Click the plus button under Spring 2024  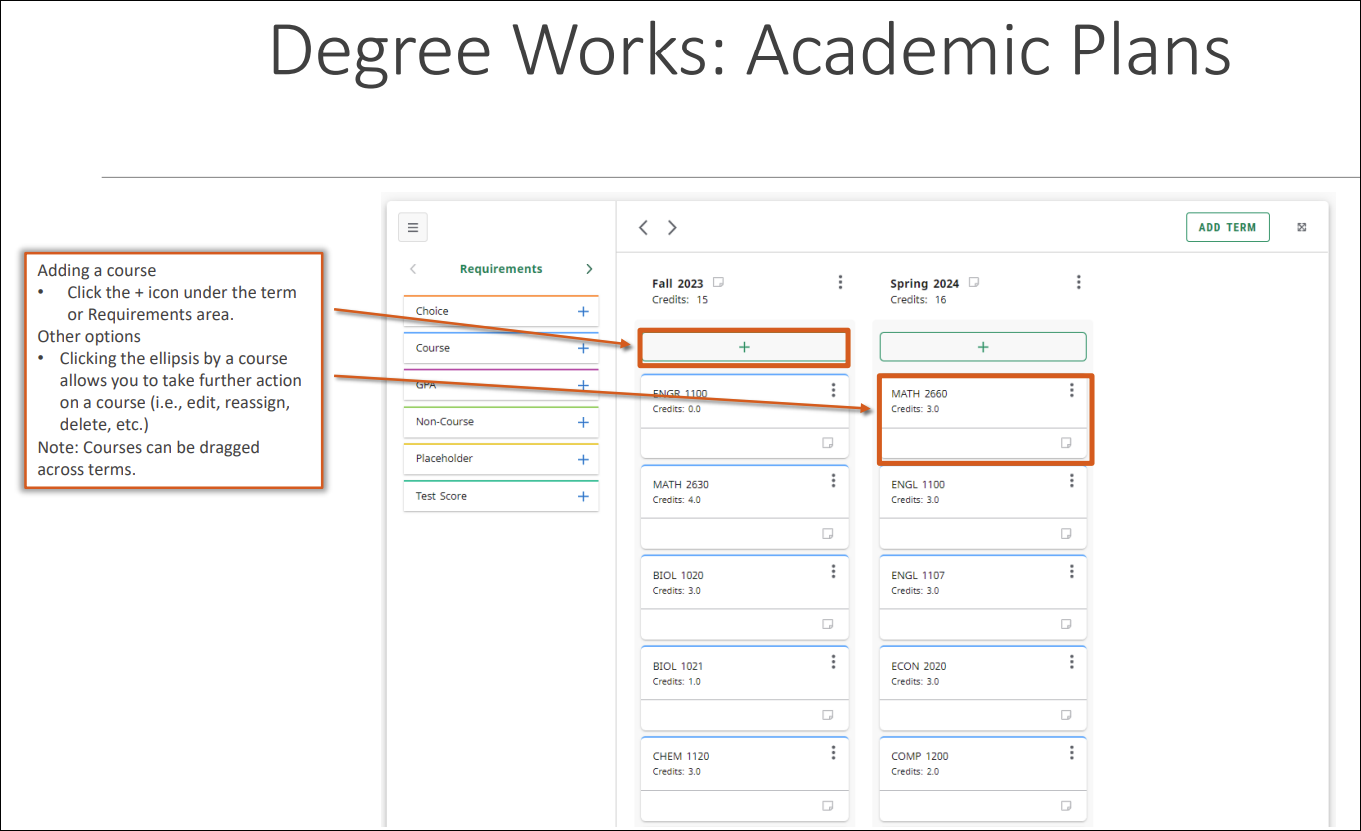tap(983, 346)
